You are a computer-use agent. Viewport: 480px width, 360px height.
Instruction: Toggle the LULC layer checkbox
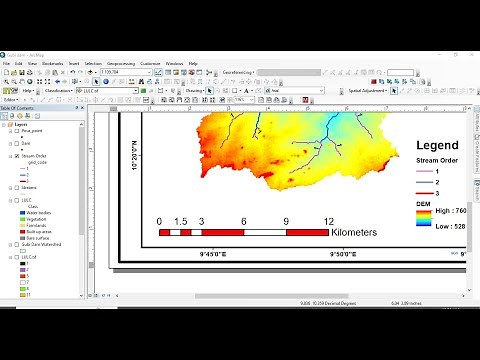(x=17, y=200)
